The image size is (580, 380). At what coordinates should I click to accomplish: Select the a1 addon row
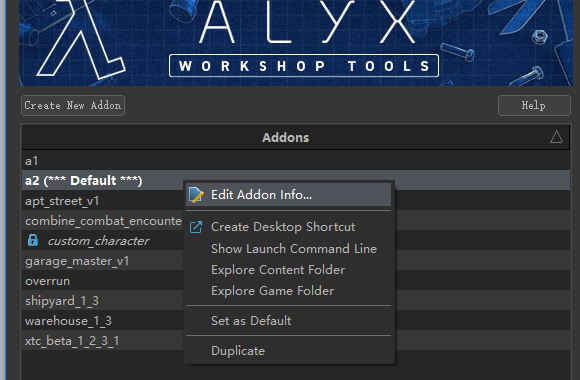296,161
